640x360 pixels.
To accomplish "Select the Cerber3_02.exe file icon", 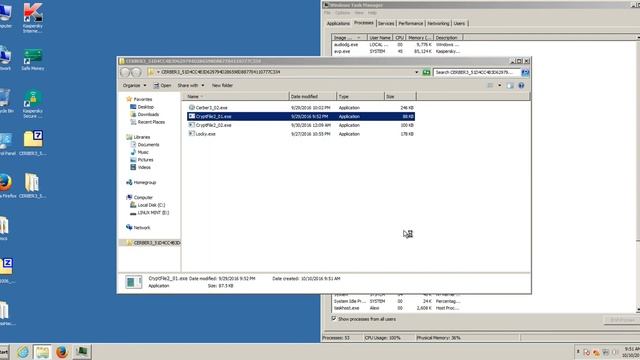I will point(191,107).
